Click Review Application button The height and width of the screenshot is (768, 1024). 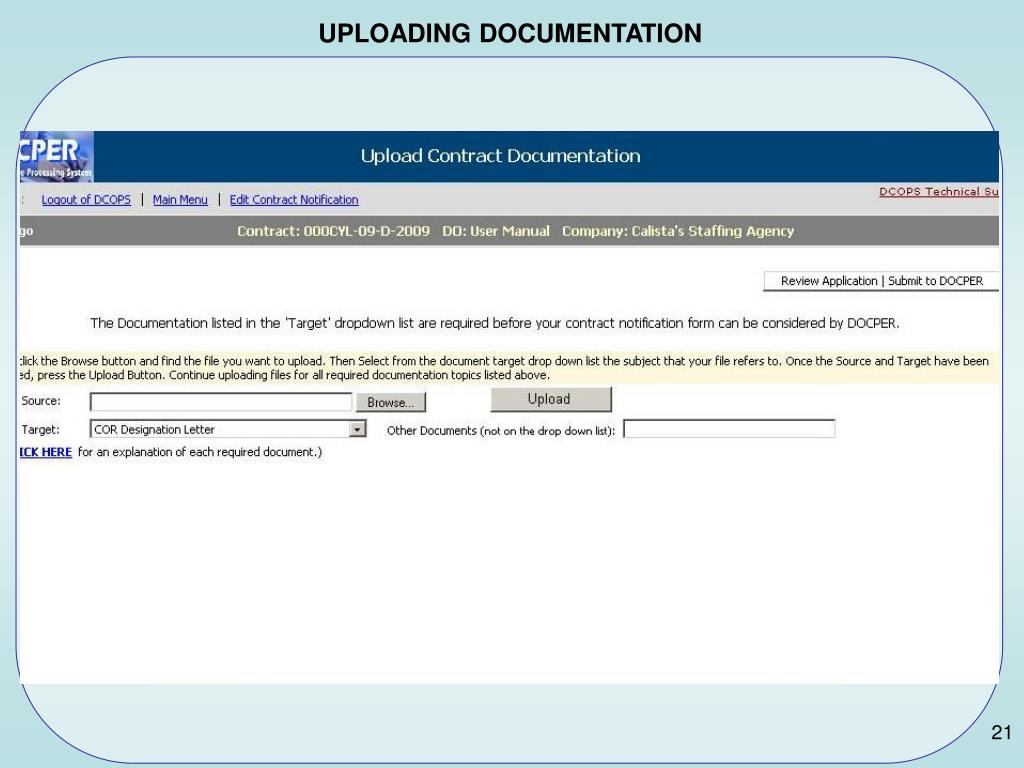tap(829, 281)
